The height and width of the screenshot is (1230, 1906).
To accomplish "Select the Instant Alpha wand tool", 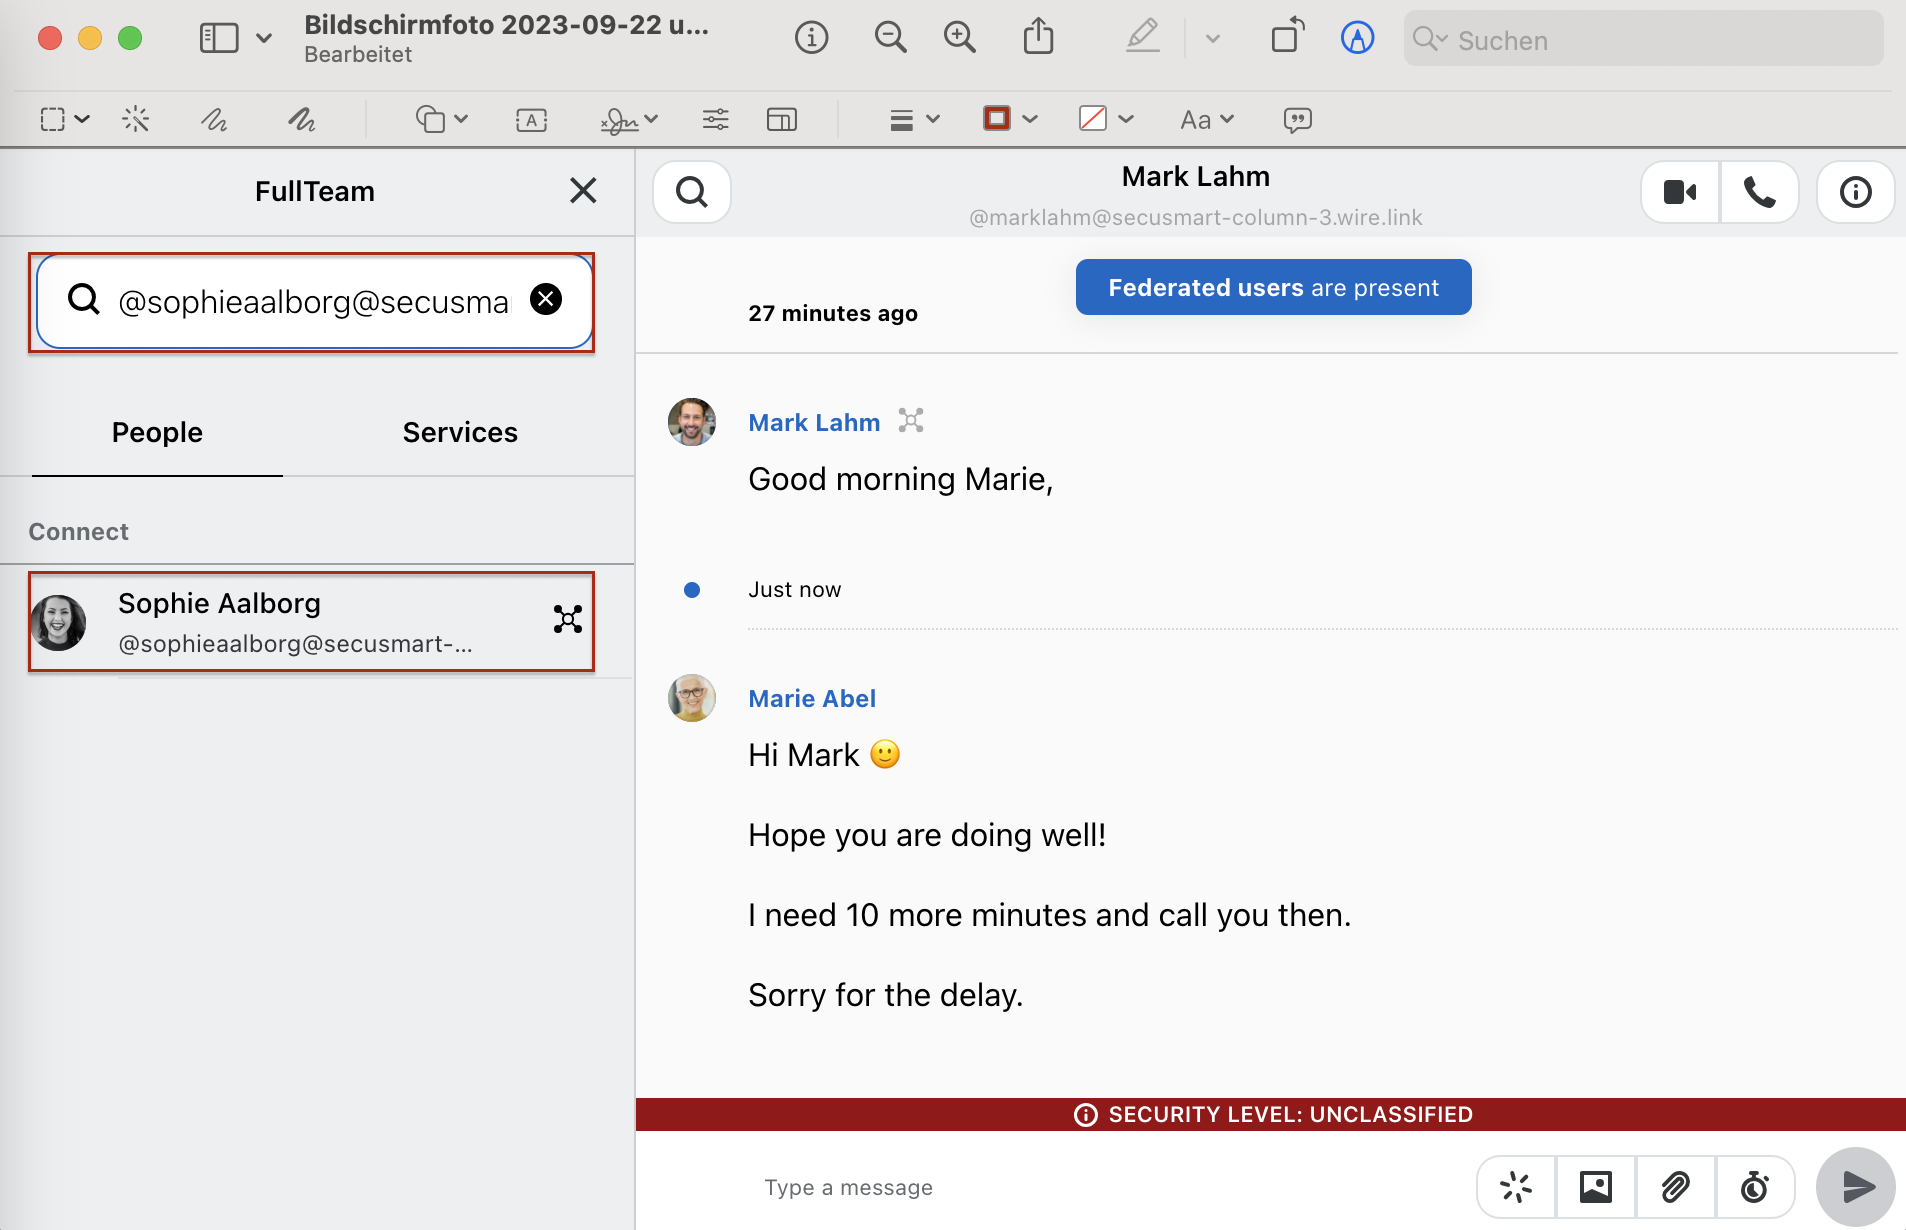I will (136, 119).
